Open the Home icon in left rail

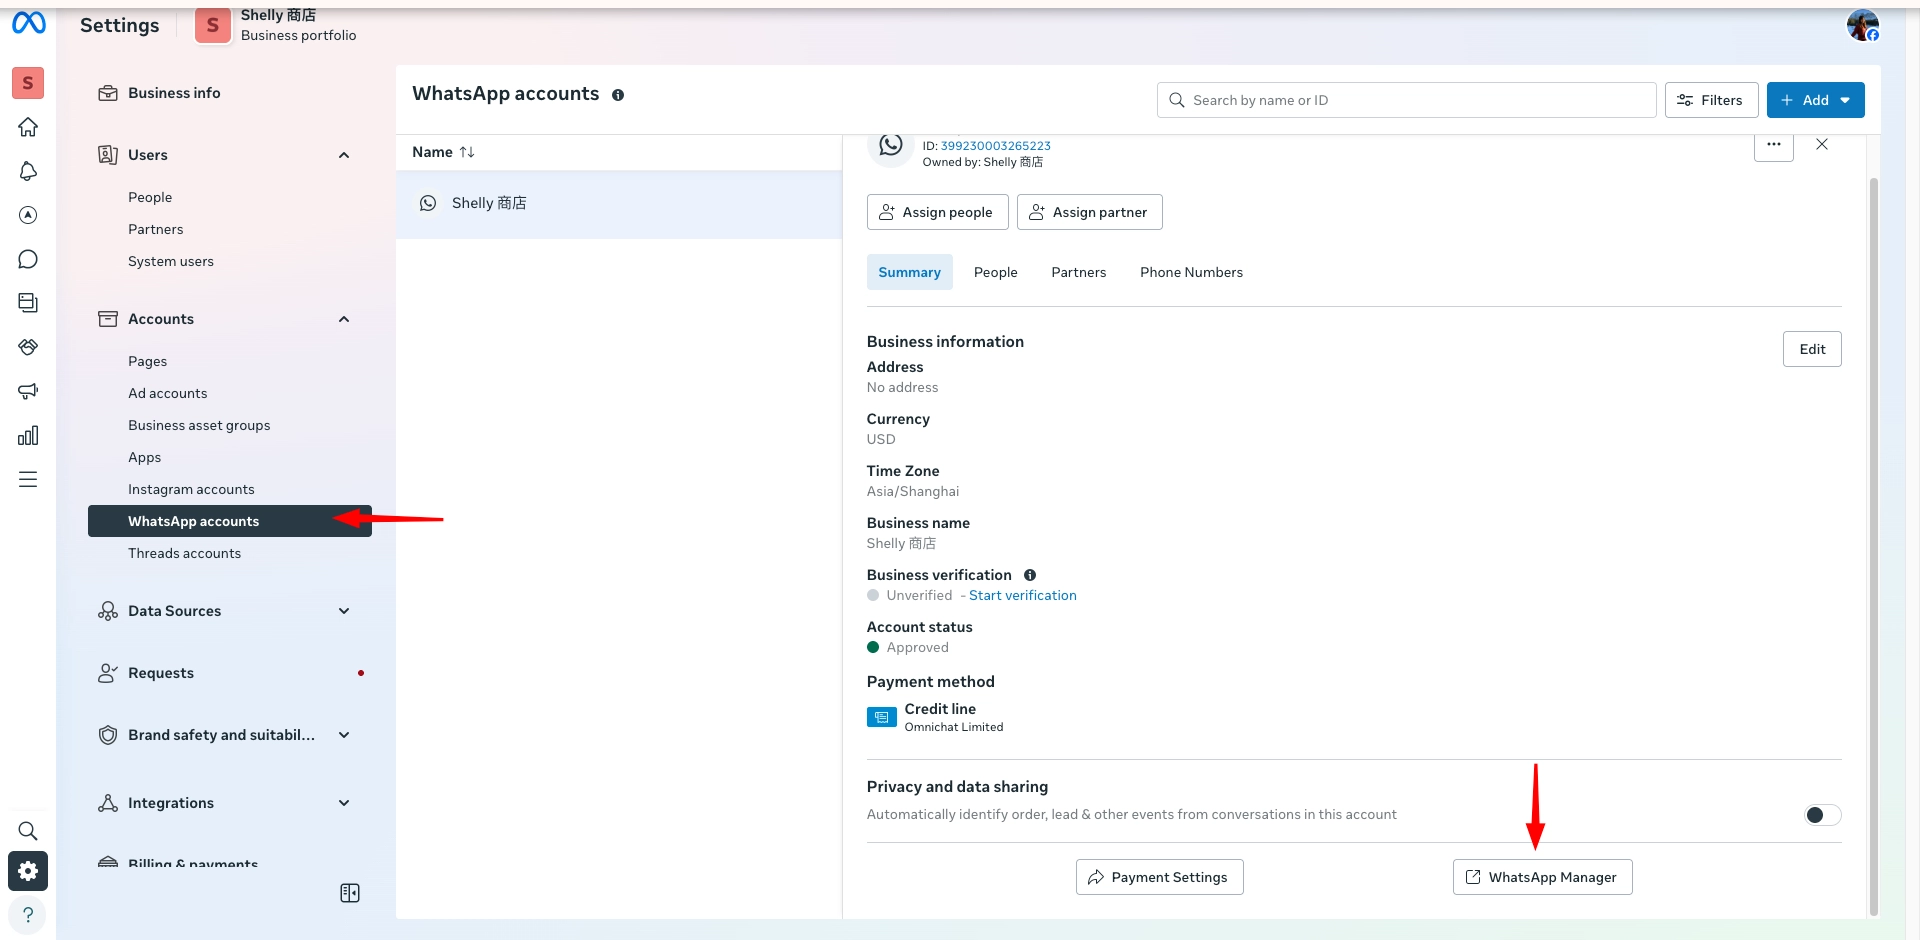click(x=28, y=127)
